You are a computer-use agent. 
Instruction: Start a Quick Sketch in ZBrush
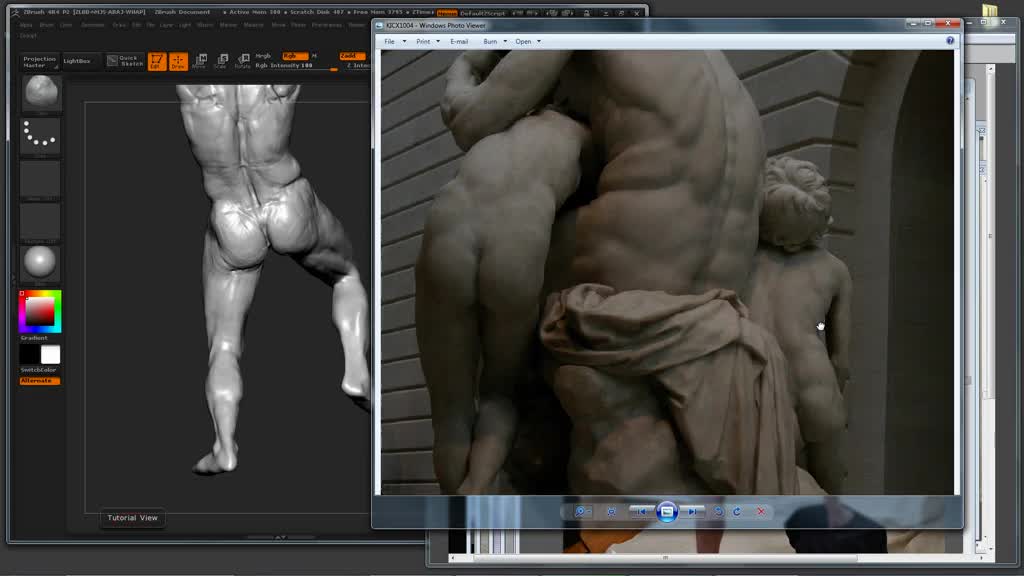coord(125,61)
